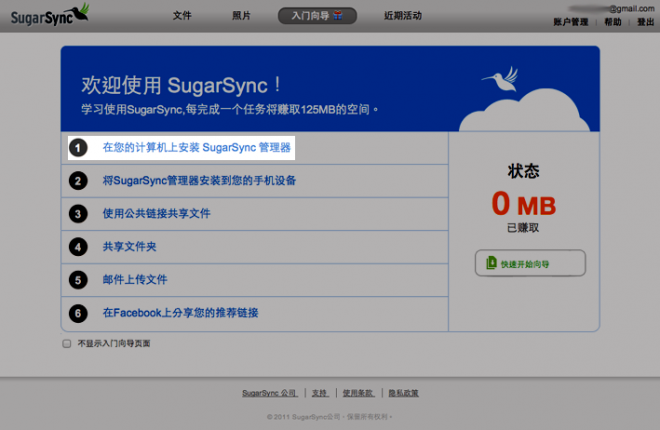Click the step 4 number icon

pos(78,246)
